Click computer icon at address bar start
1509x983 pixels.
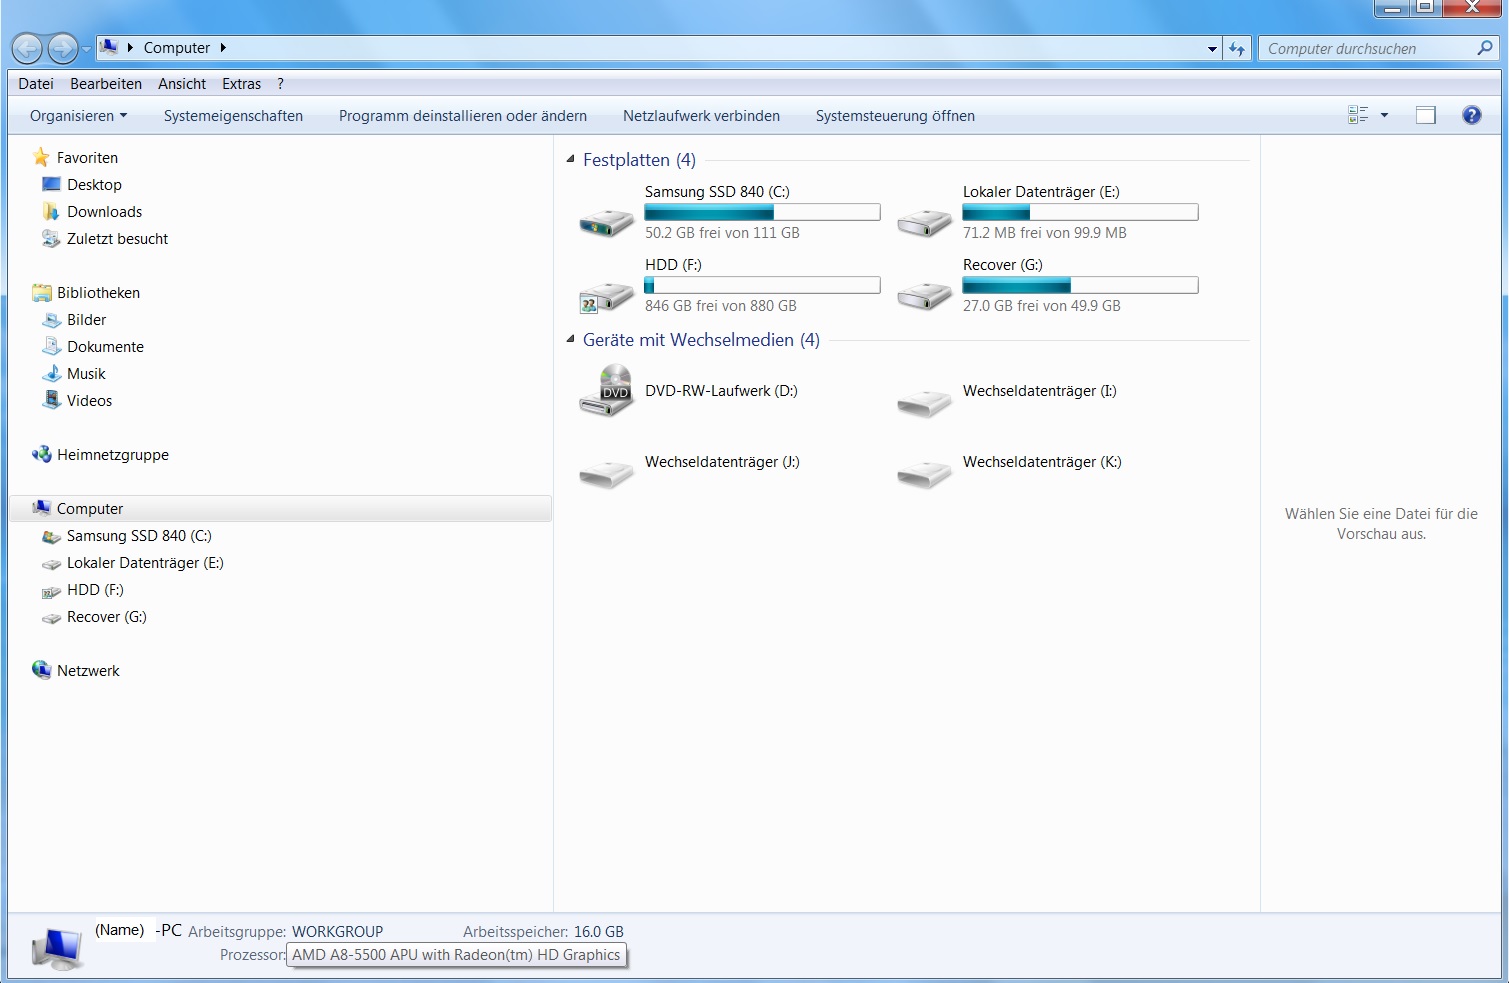pyautogui.click(x=109, y=47)
